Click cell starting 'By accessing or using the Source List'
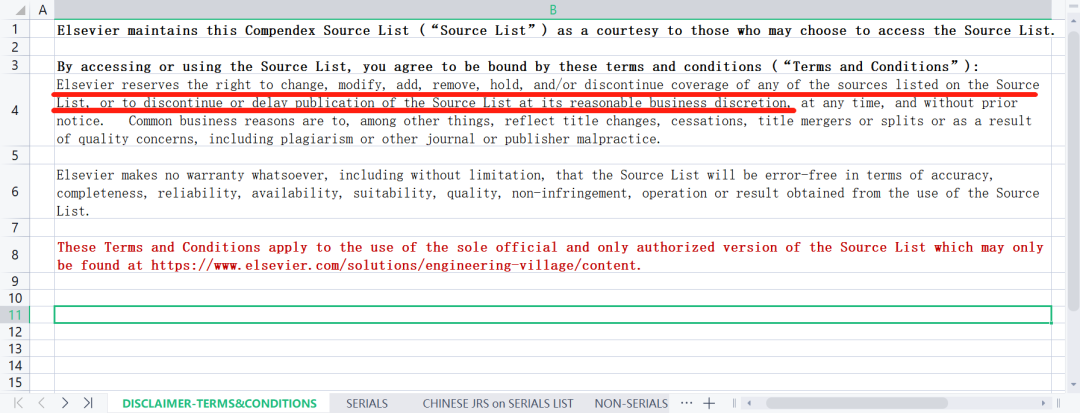The height and width of the screenshot is (413, 1080). 553,66
